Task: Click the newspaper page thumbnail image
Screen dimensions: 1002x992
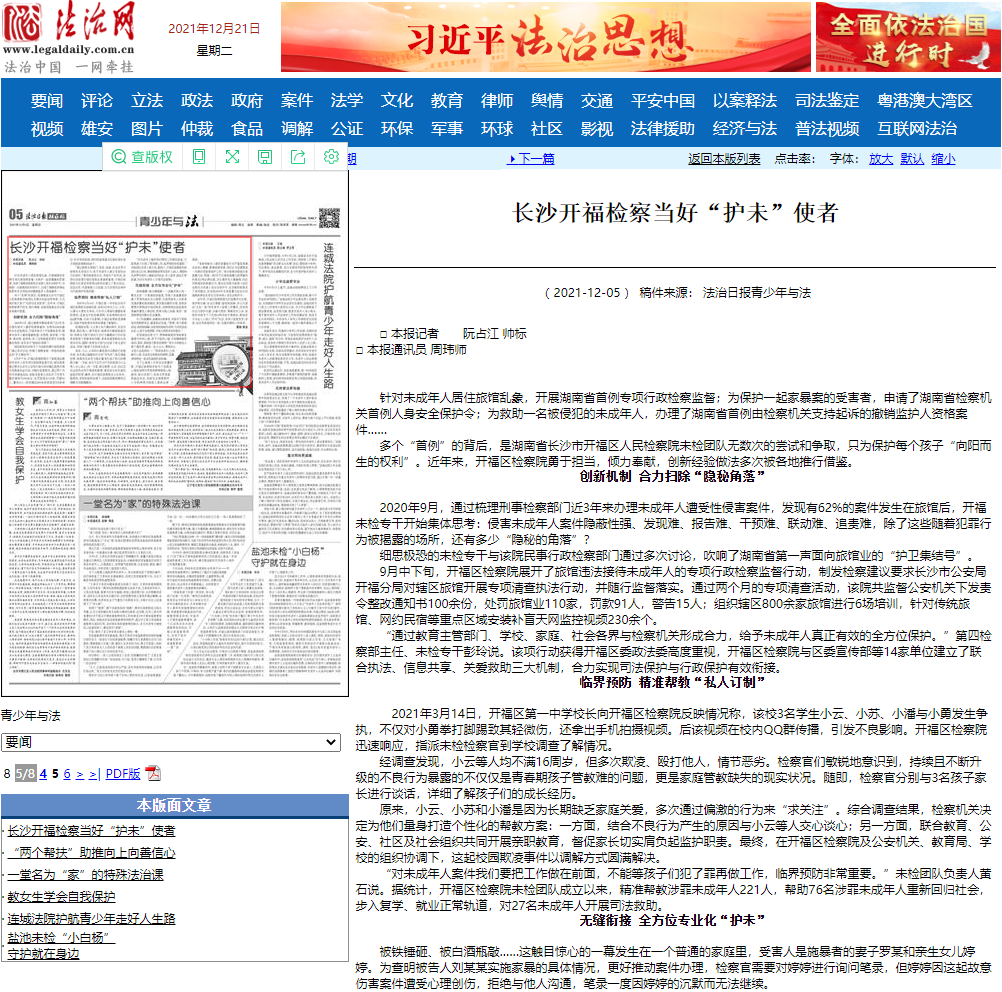Action: (x=174, y=434)
